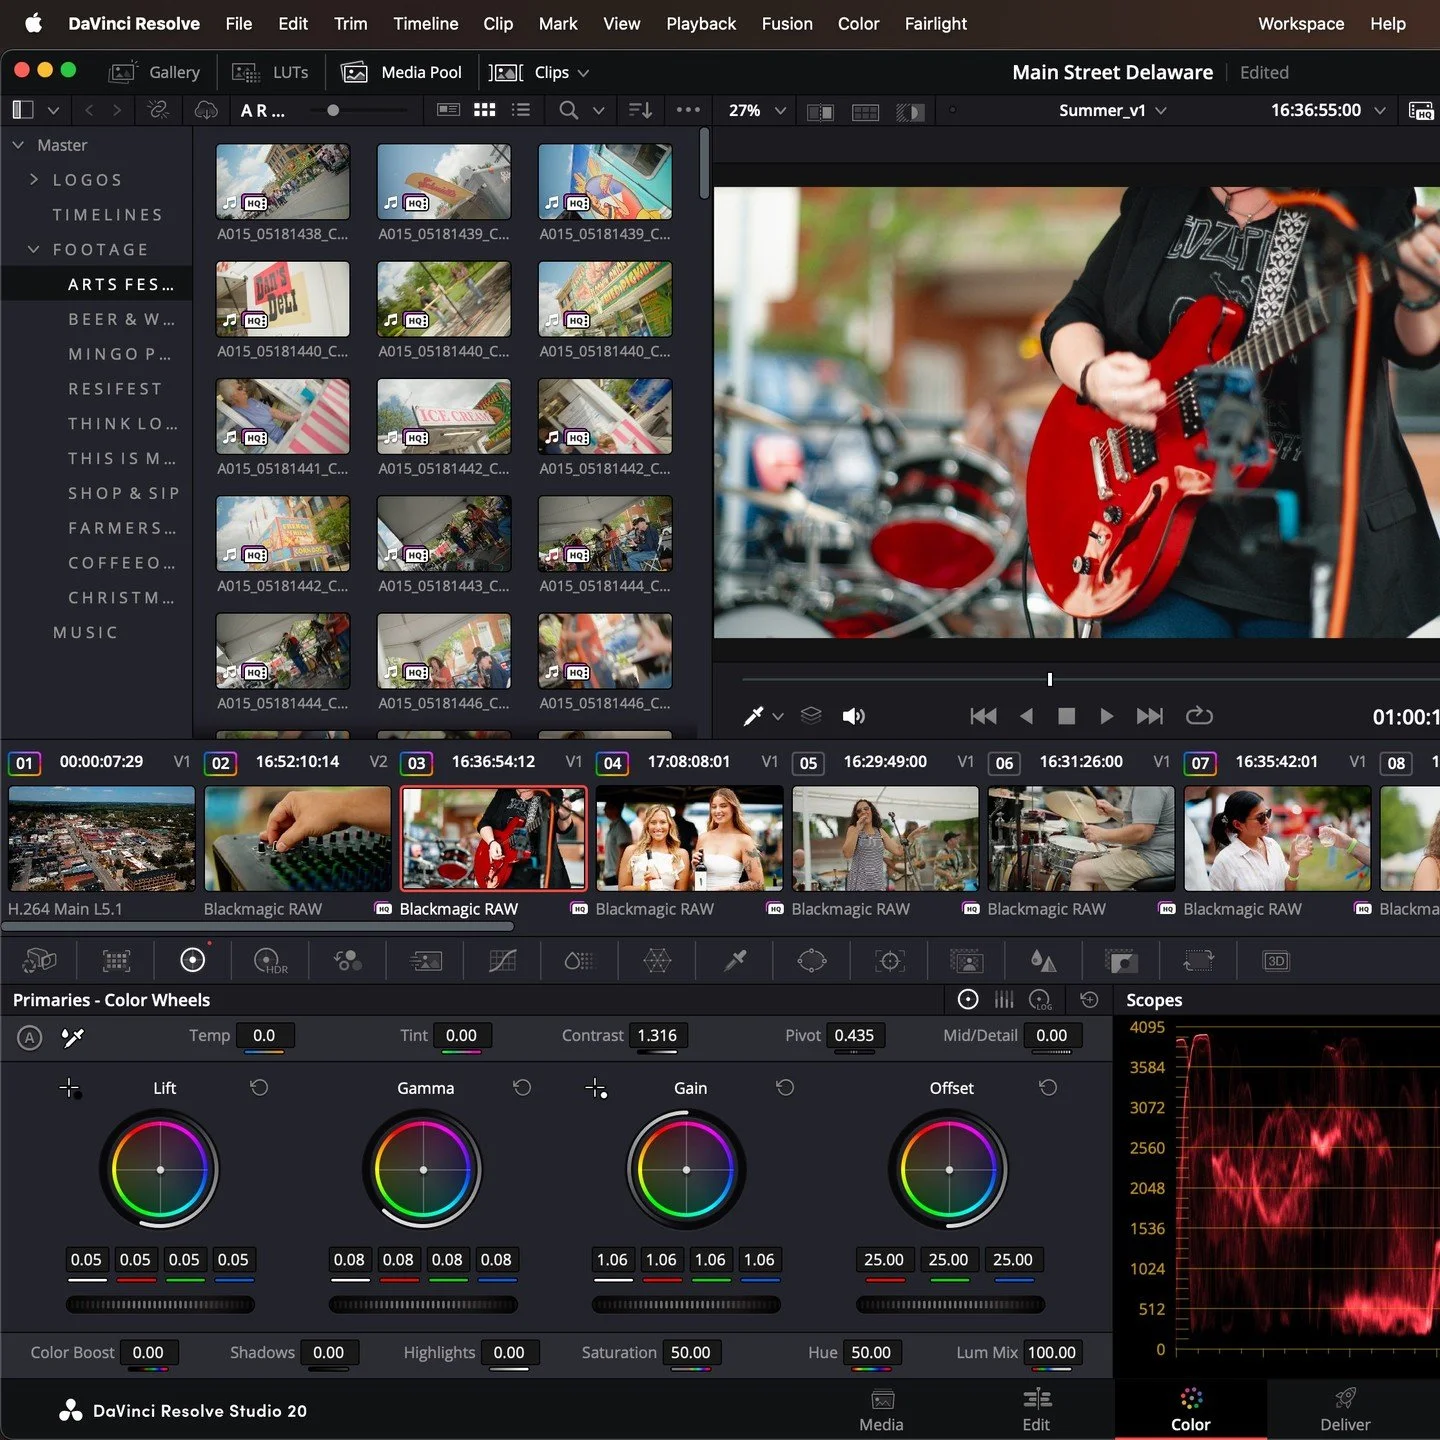Open the viewer zoom 27% dropdown
The width and height of the screenshot is (1440, 1440).
pyautogui.click(x=781, y=111)
